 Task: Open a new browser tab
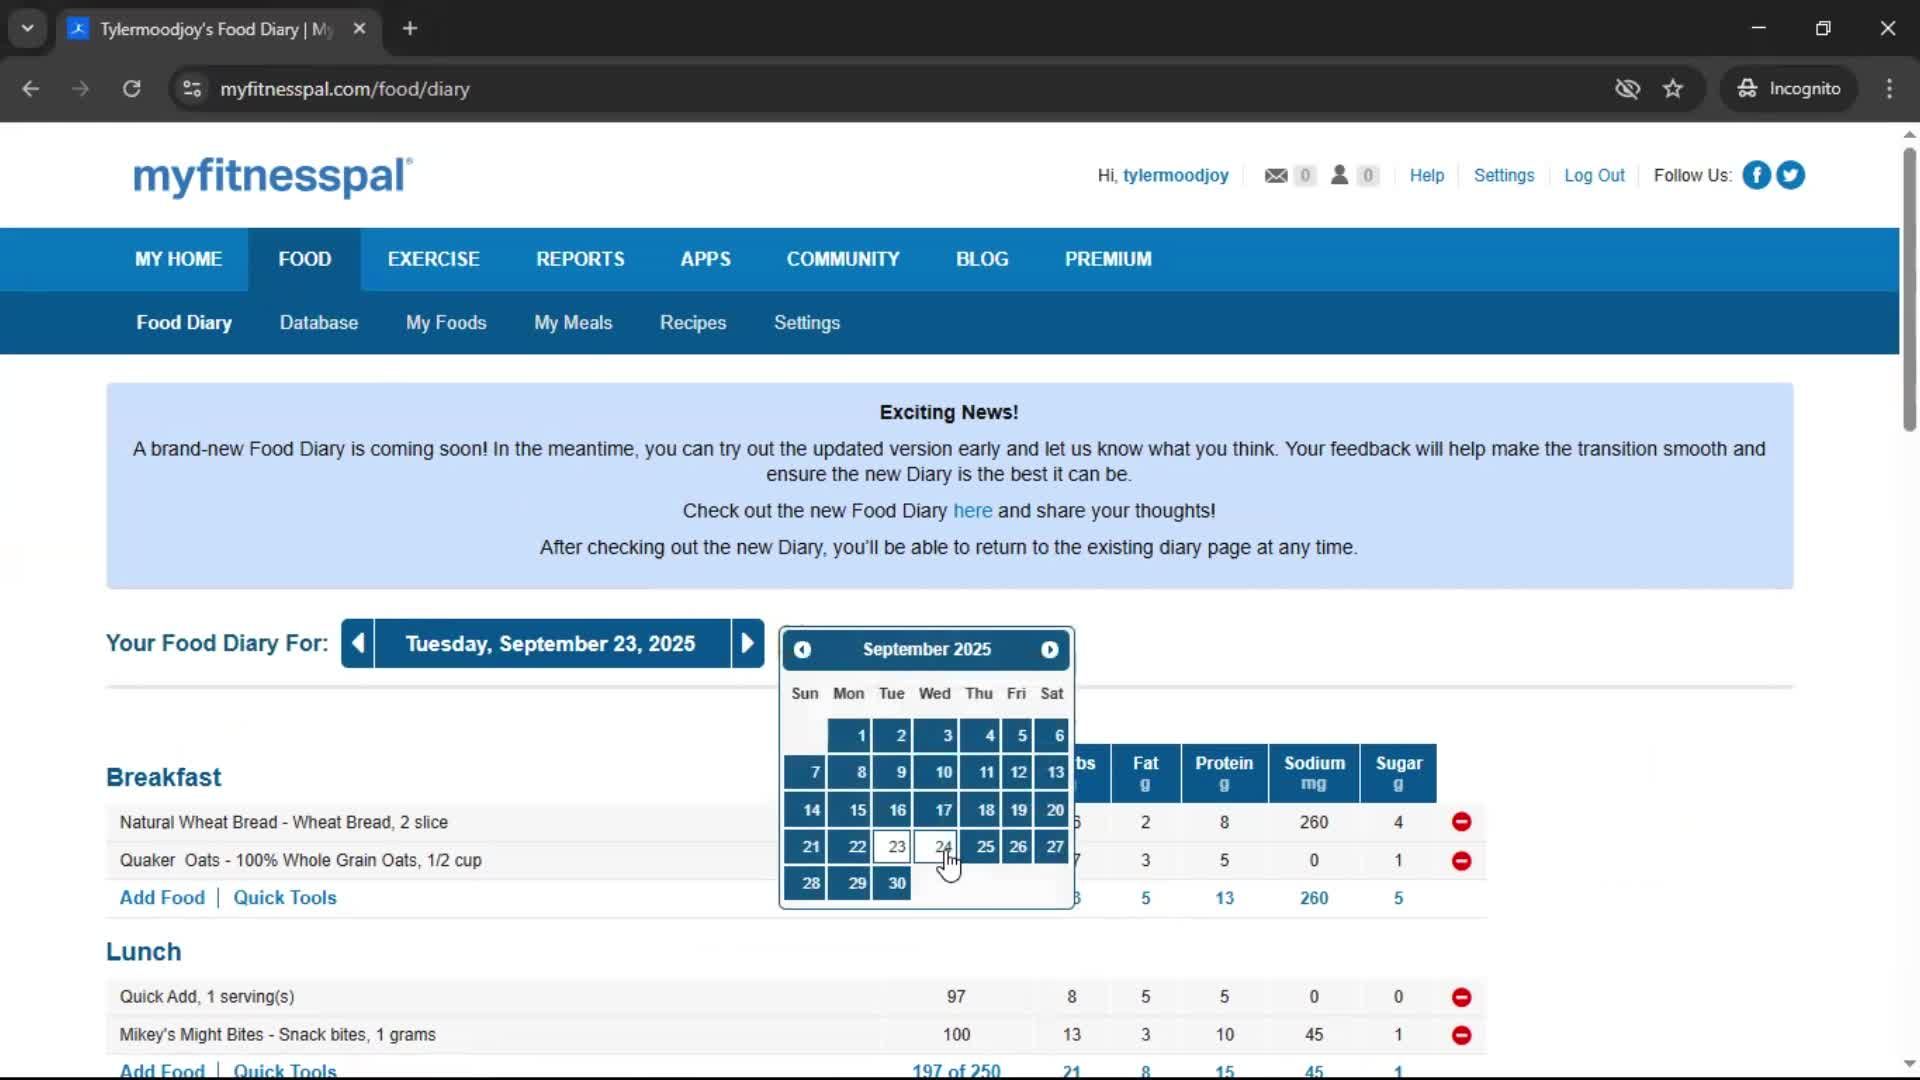(410, 29)
